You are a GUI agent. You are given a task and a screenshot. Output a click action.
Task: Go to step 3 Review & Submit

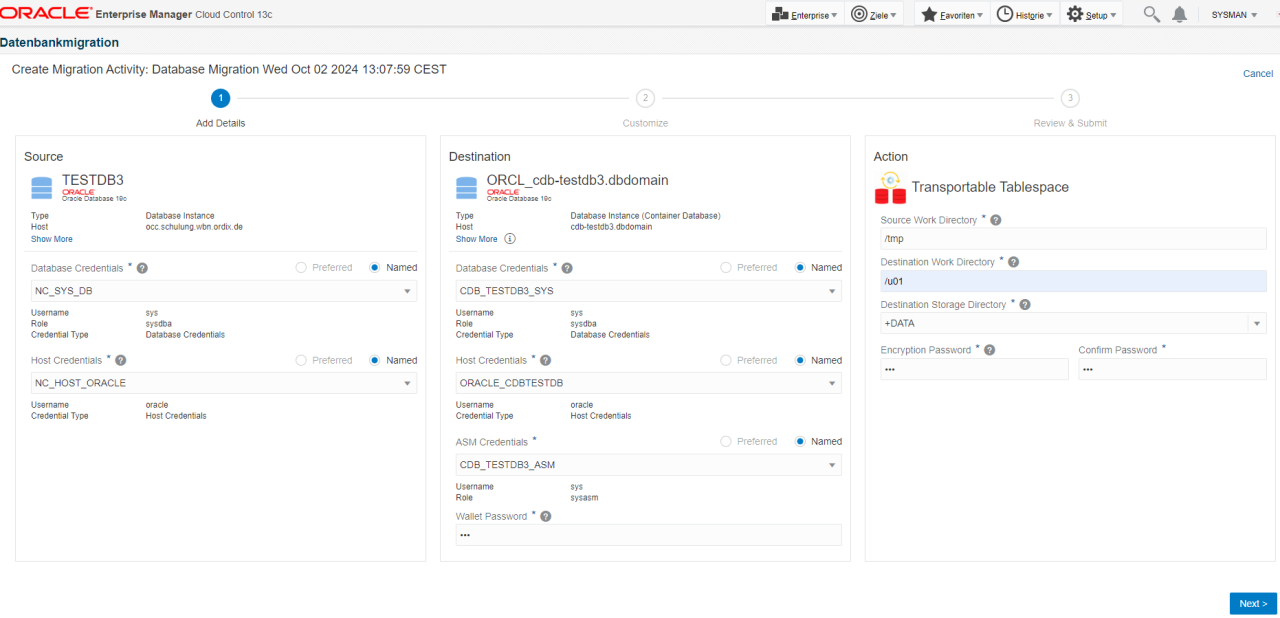tap(1070, 98)
